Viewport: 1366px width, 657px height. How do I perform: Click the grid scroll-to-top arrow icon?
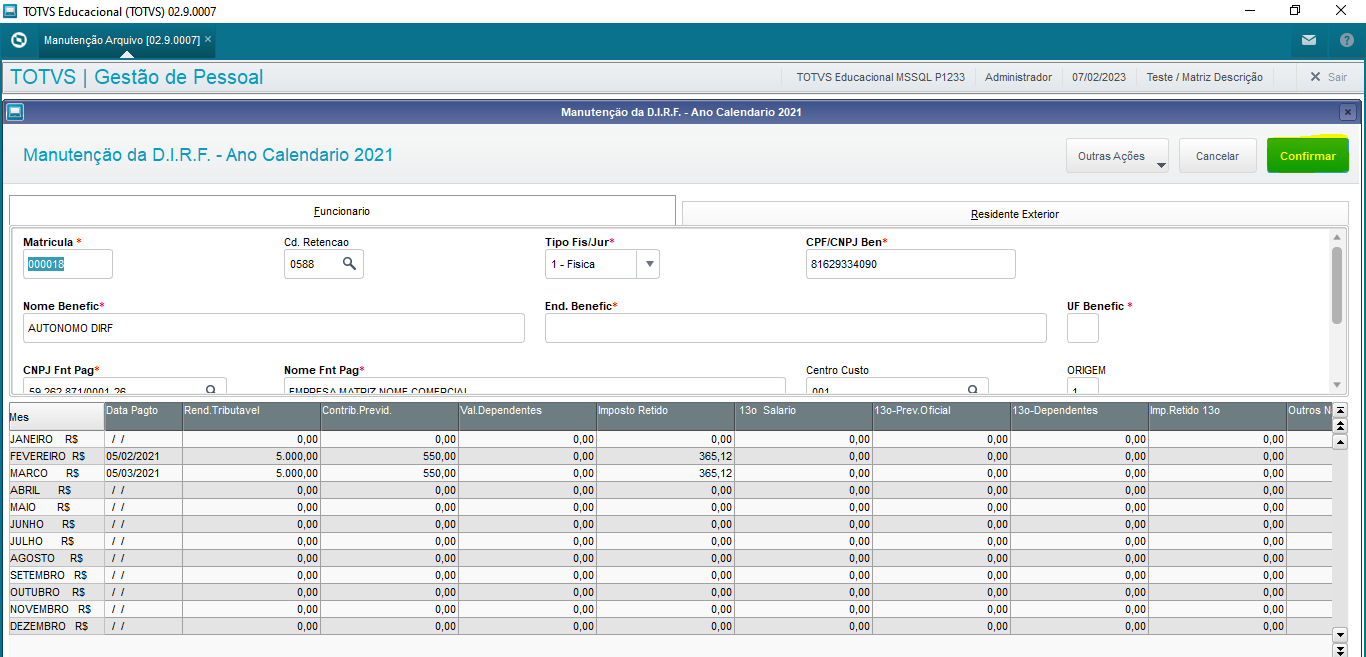(1341, 410)
